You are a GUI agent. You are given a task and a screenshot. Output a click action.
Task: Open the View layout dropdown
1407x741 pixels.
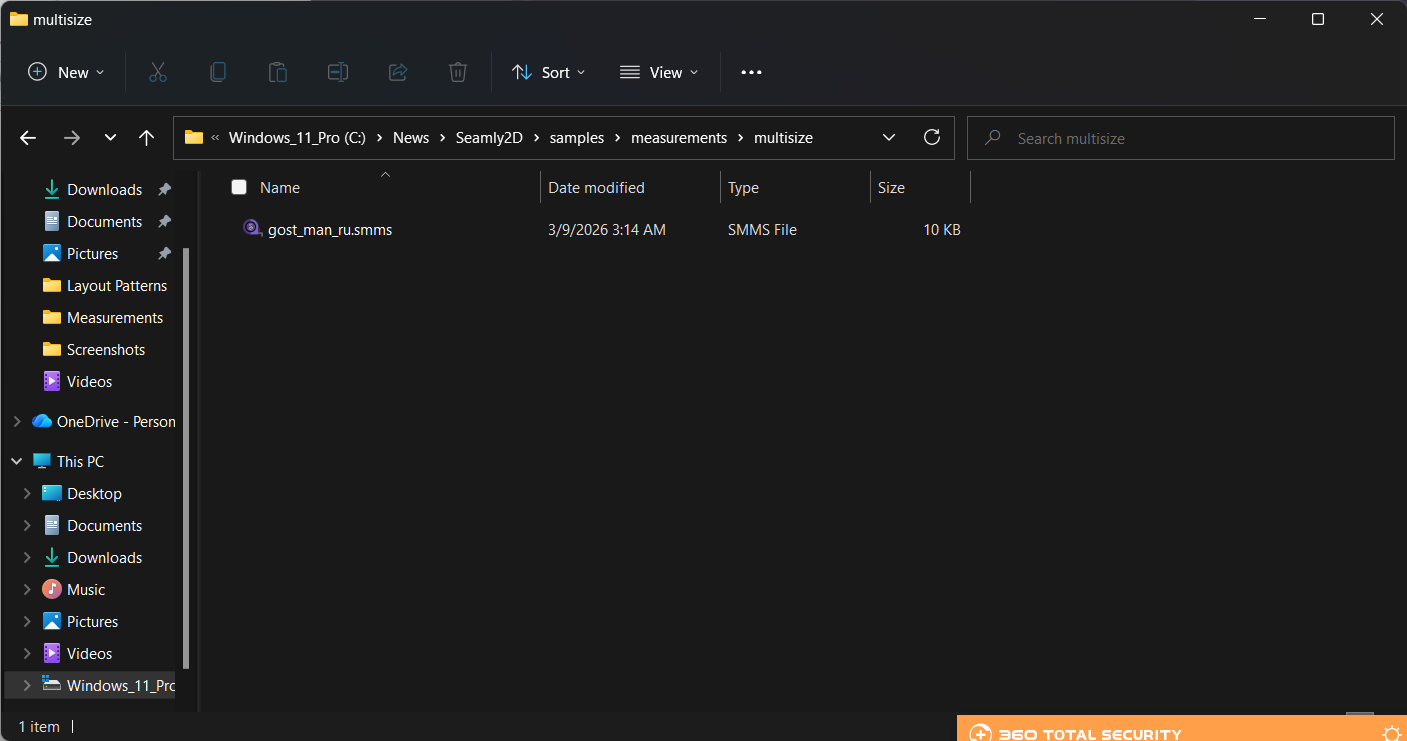(x=659, y=72)
